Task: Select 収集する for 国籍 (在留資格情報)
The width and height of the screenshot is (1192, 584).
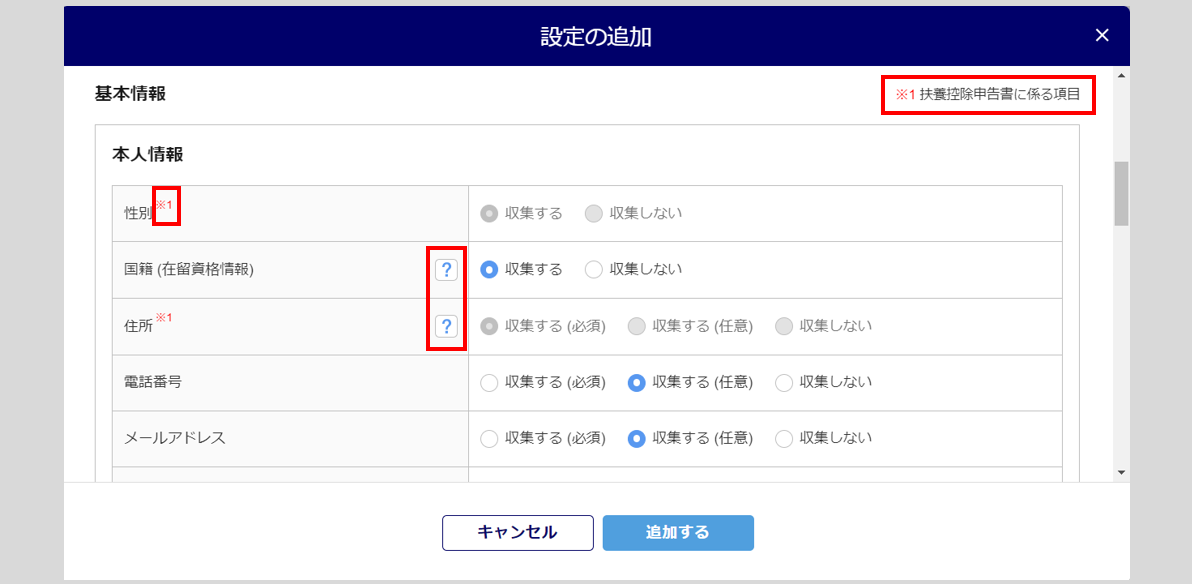Action: point(490,269)
